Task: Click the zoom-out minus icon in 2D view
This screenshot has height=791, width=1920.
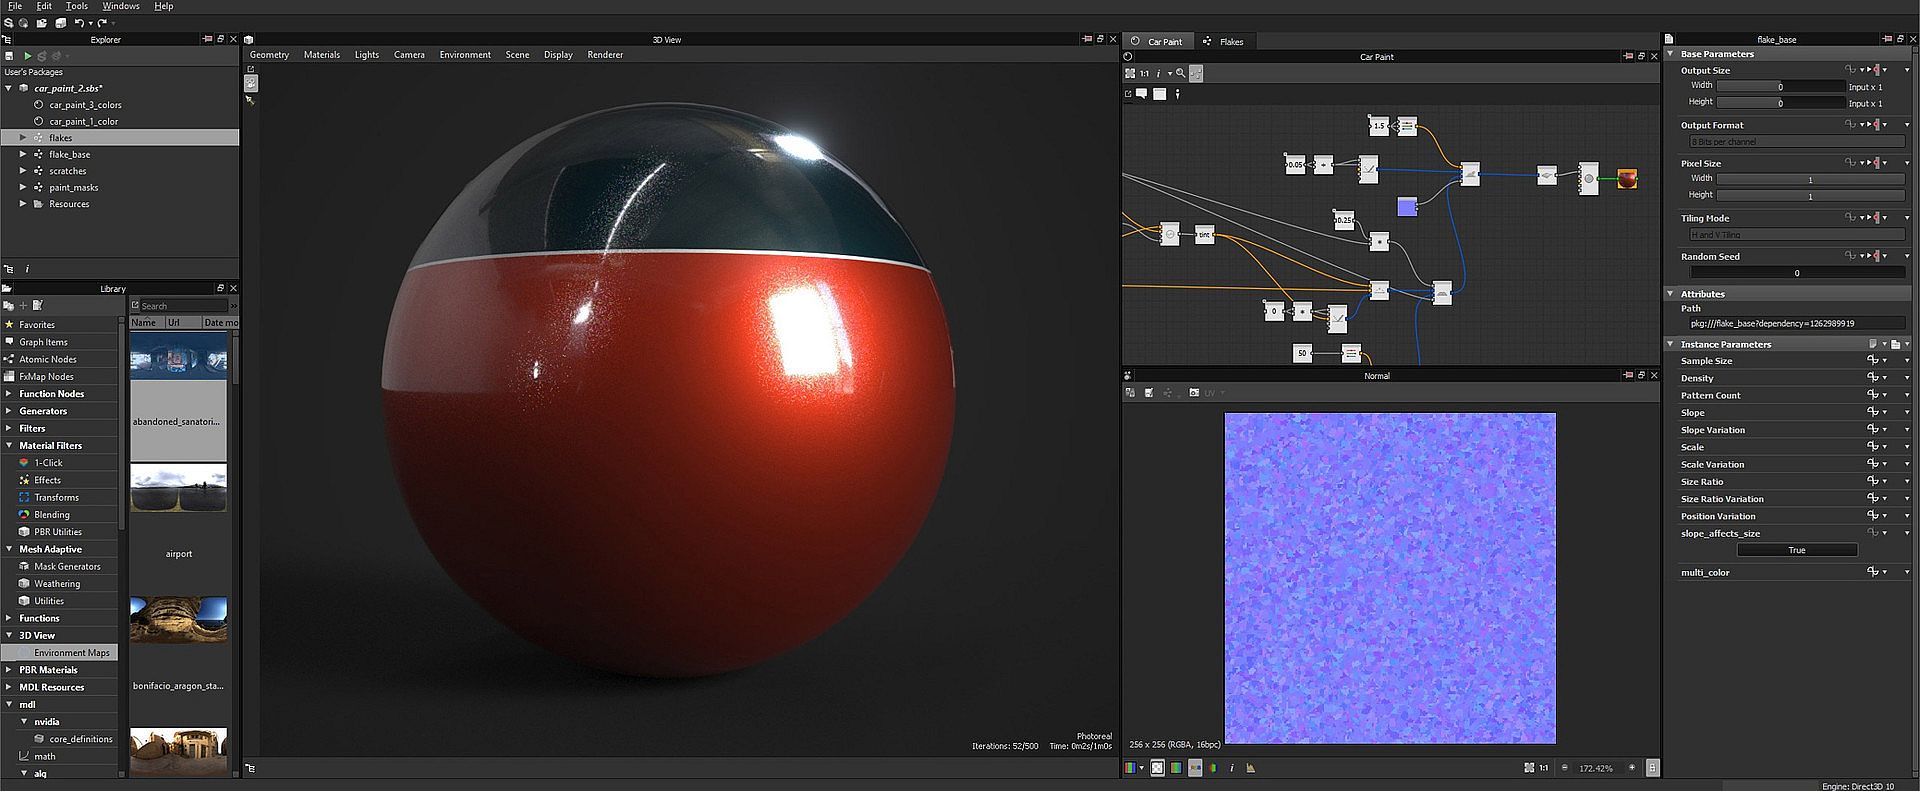Action: [1565, 768]
